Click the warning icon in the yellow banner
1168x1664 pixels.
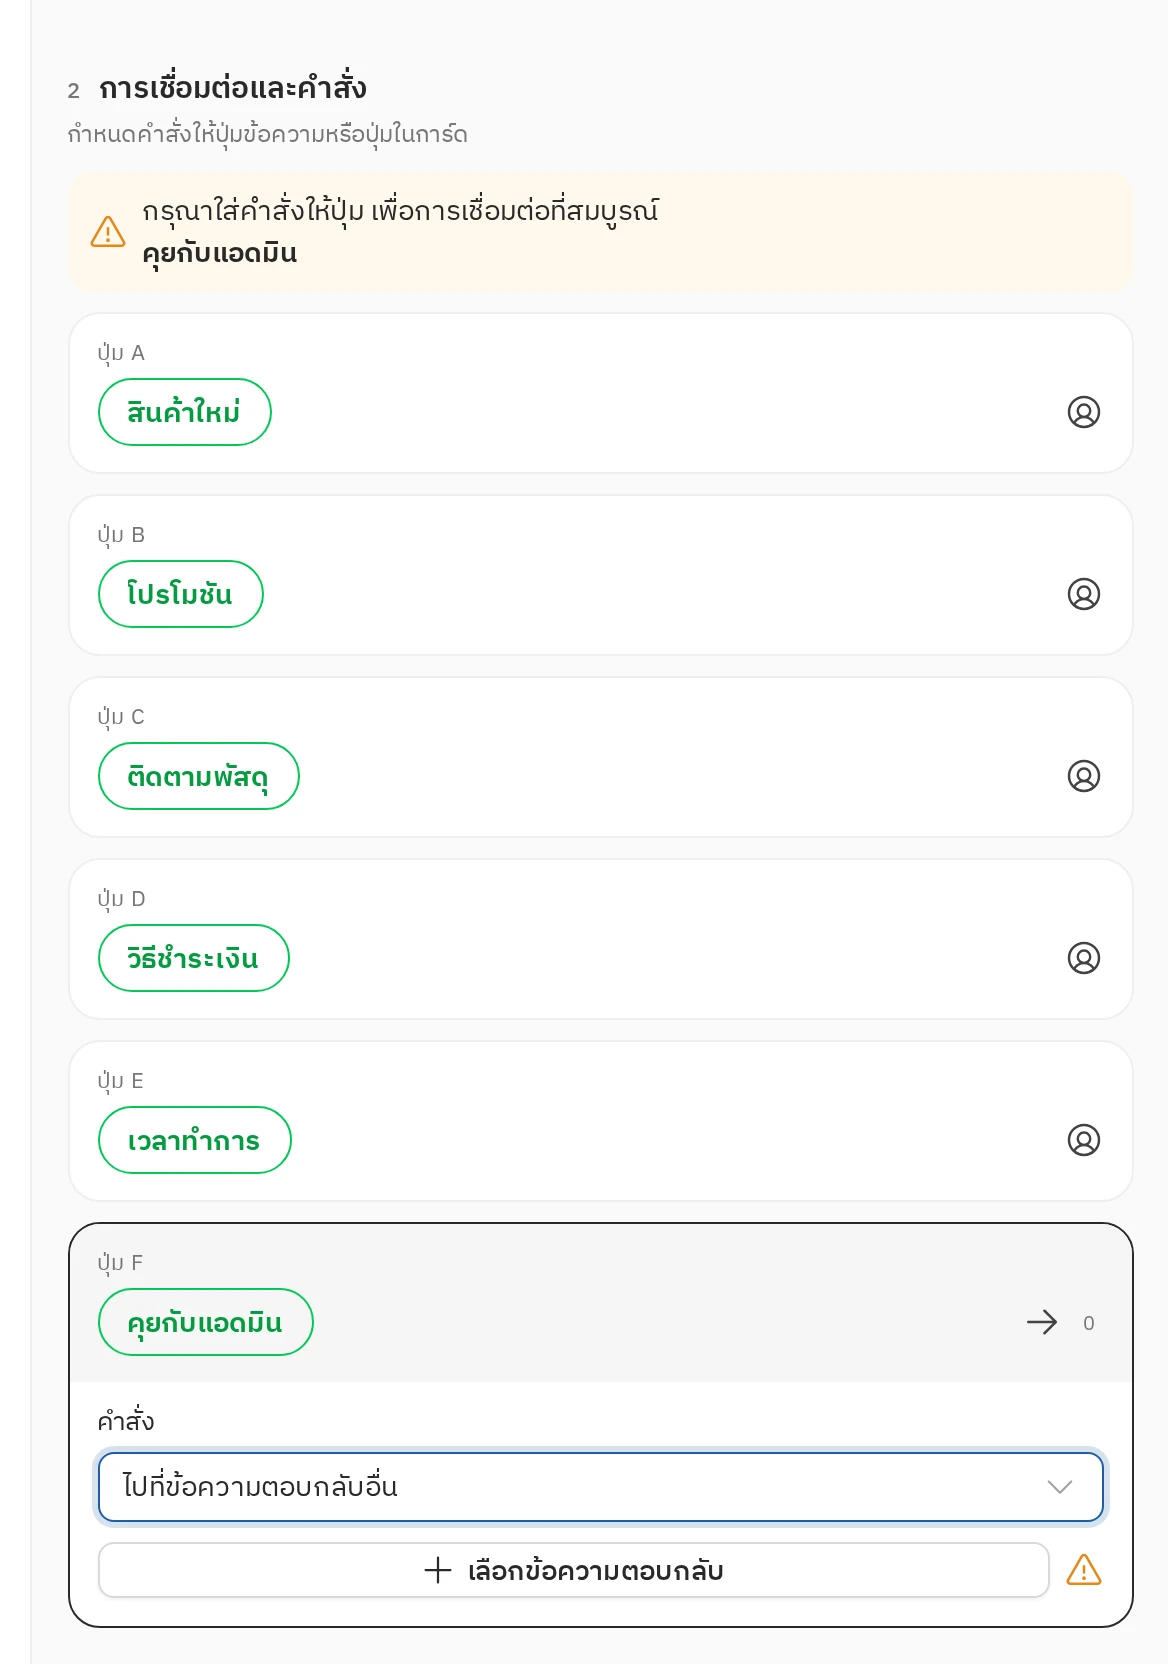click(108, 232)
